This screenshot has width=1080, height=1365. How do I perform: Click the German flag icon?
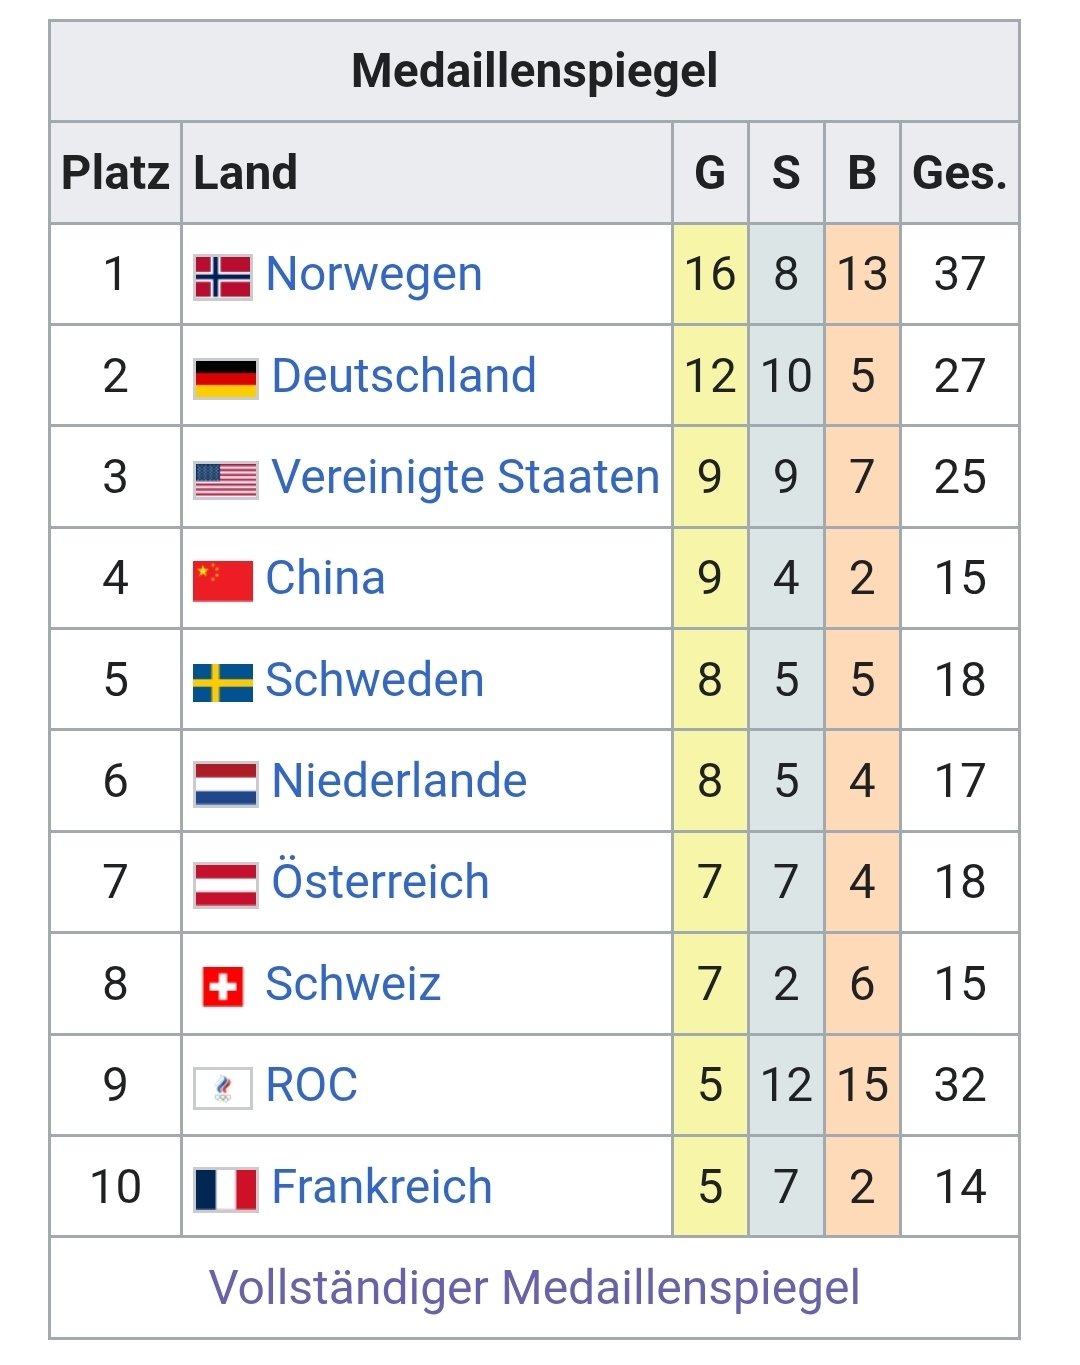click(x=225, y=378)
